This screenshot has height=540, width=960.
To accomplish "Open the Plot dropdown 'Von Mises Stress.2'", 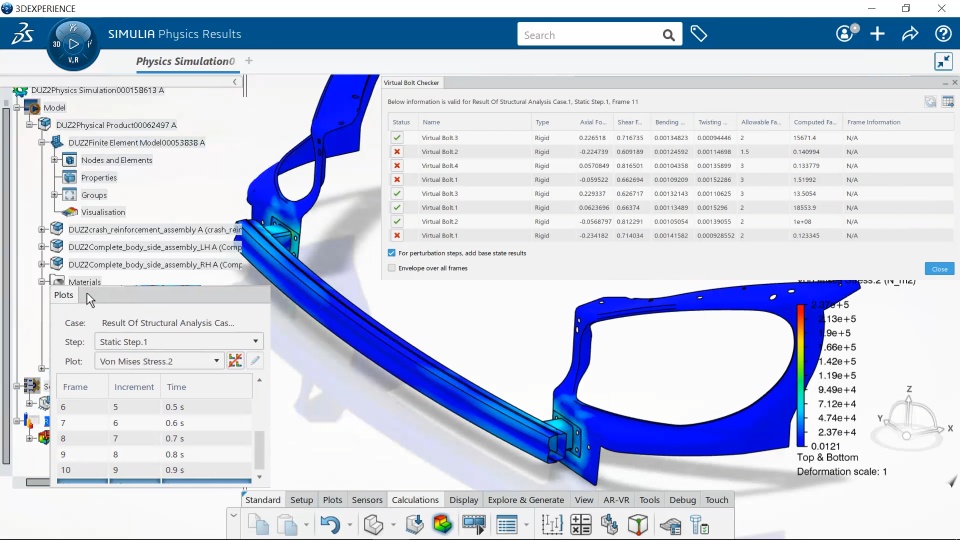I will 159,361.
